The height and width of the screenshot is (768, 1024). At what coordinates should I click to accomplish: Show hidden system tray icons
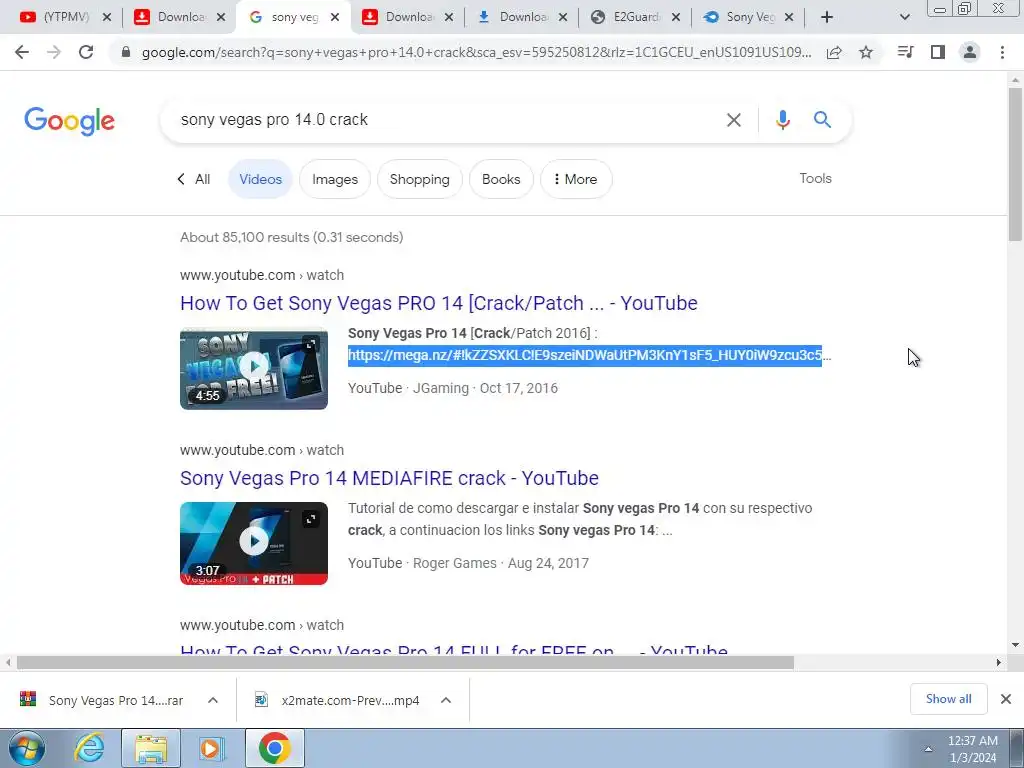tap(928, 749)
